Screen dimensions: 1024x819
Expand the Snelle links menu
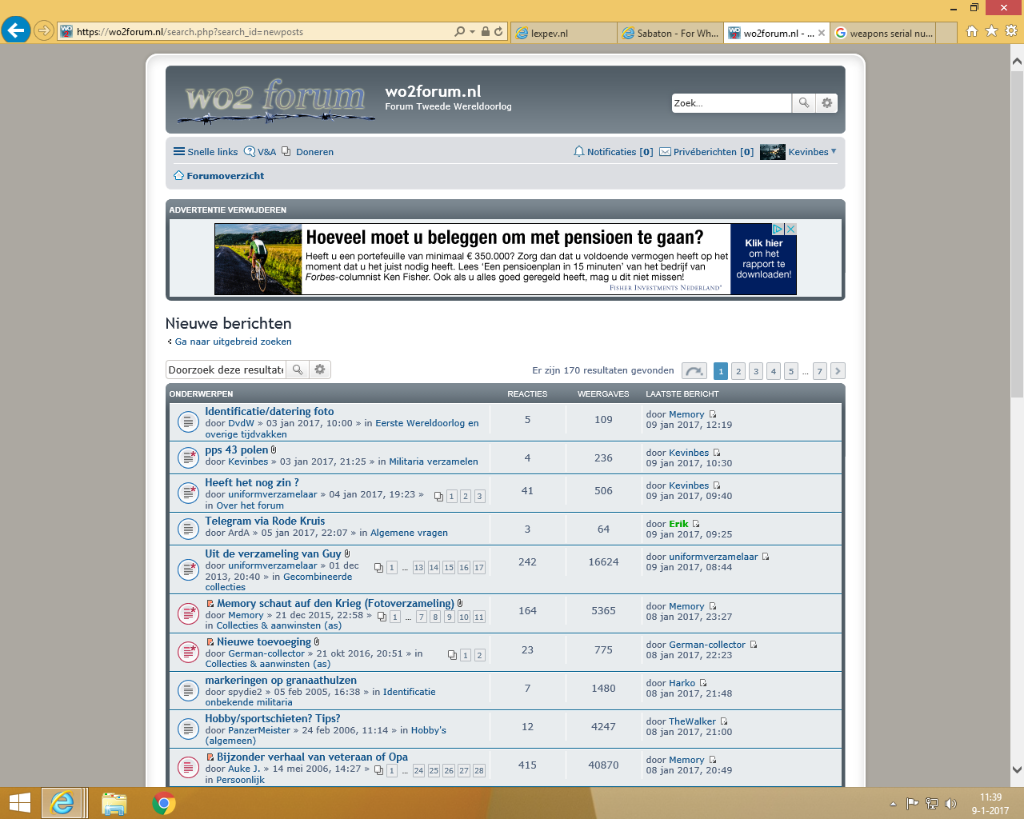[x=205, y=152]
